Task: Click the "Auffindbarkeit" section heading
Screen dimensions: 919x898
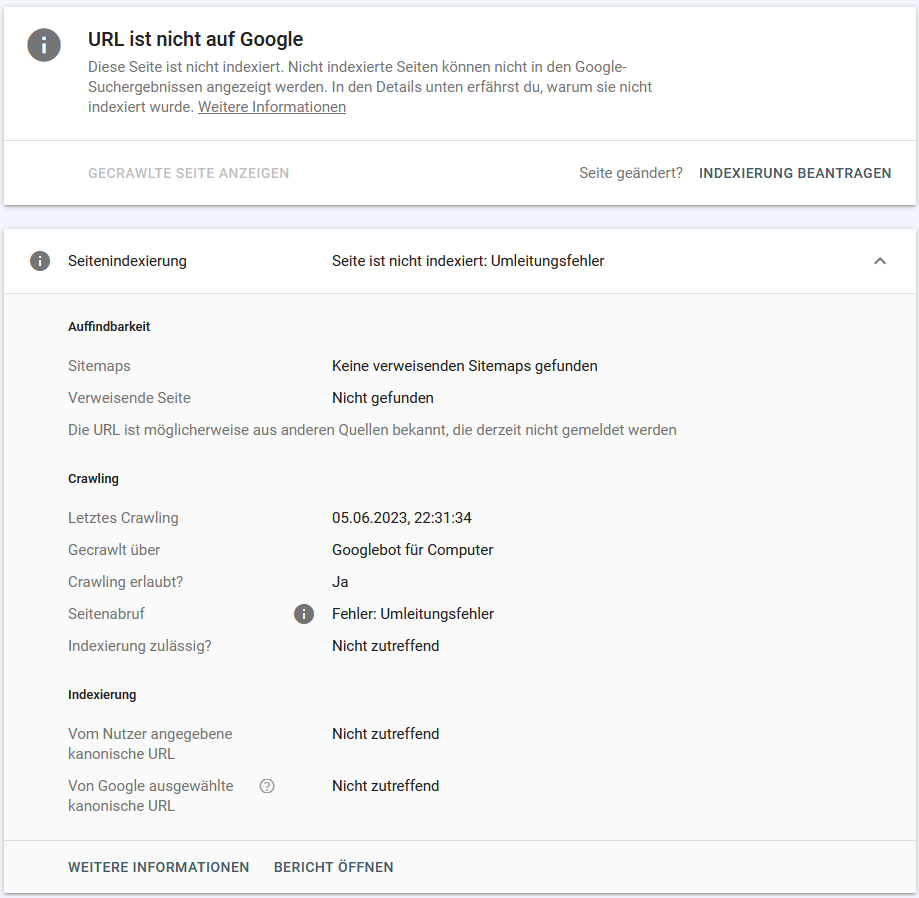Action: pyautogui.click(x=109, y=326)
